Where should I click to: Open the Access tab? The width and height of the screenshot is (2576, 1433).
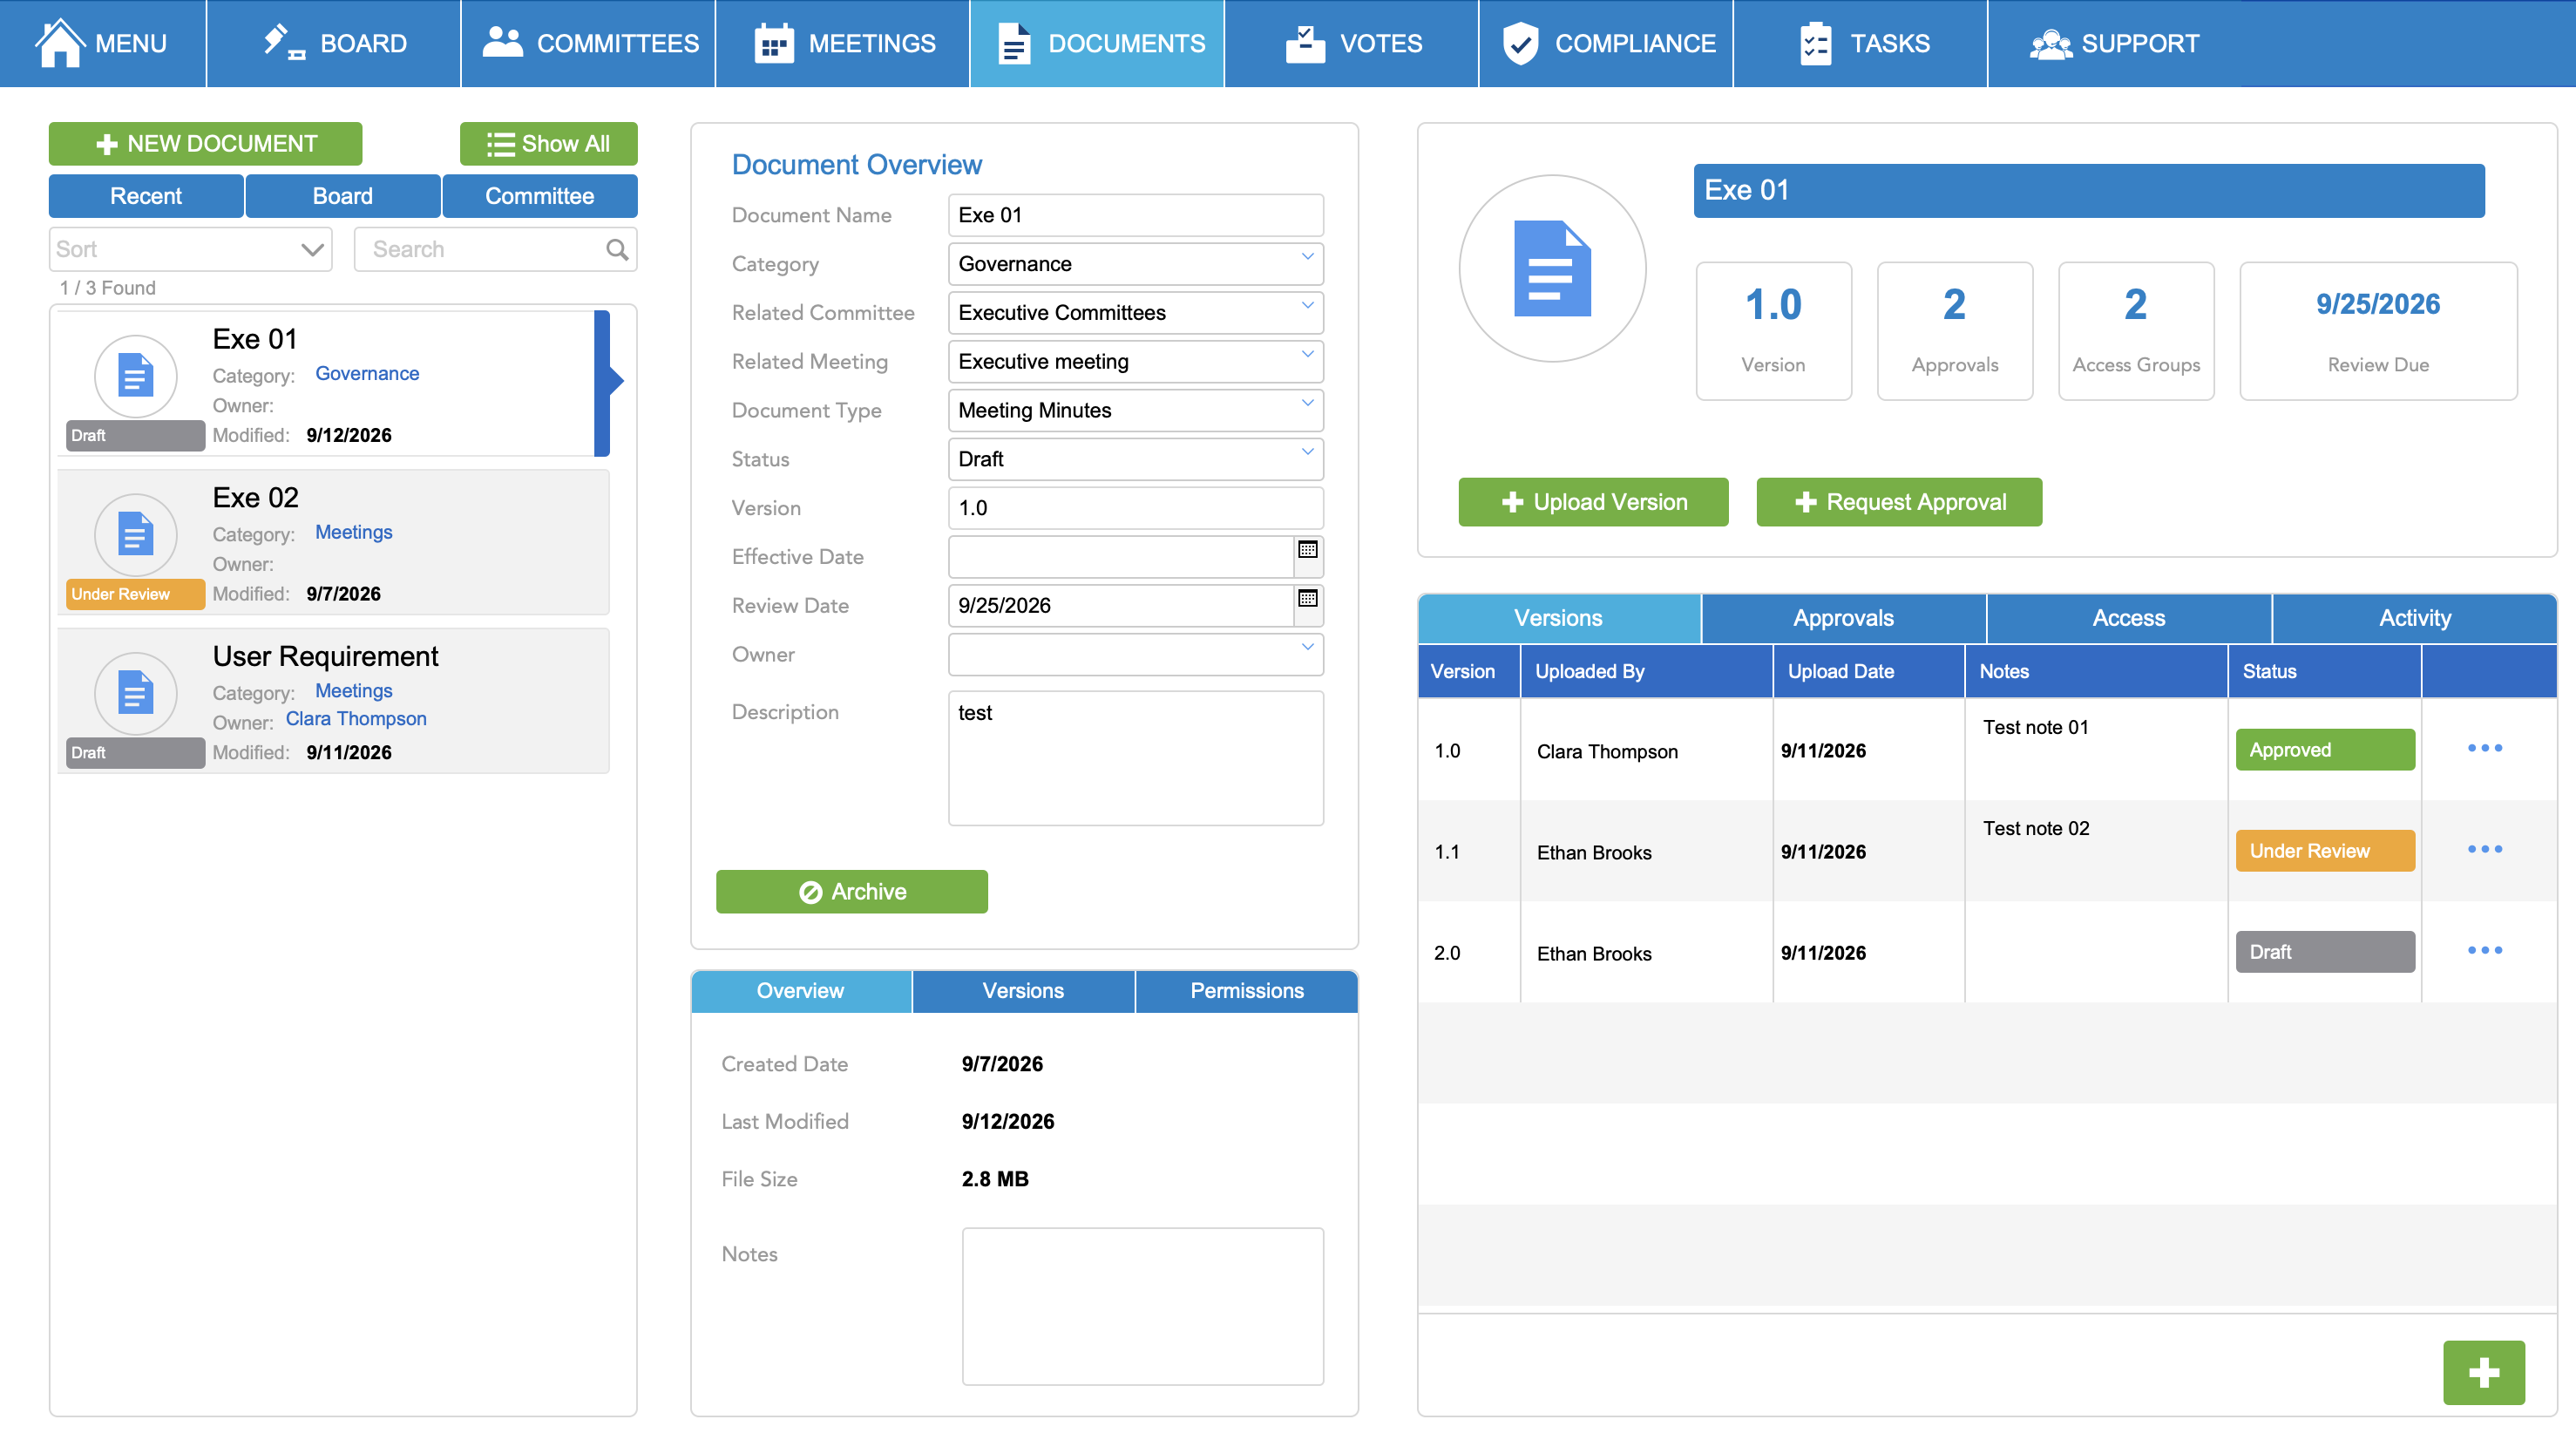(x=2128, y=618)
